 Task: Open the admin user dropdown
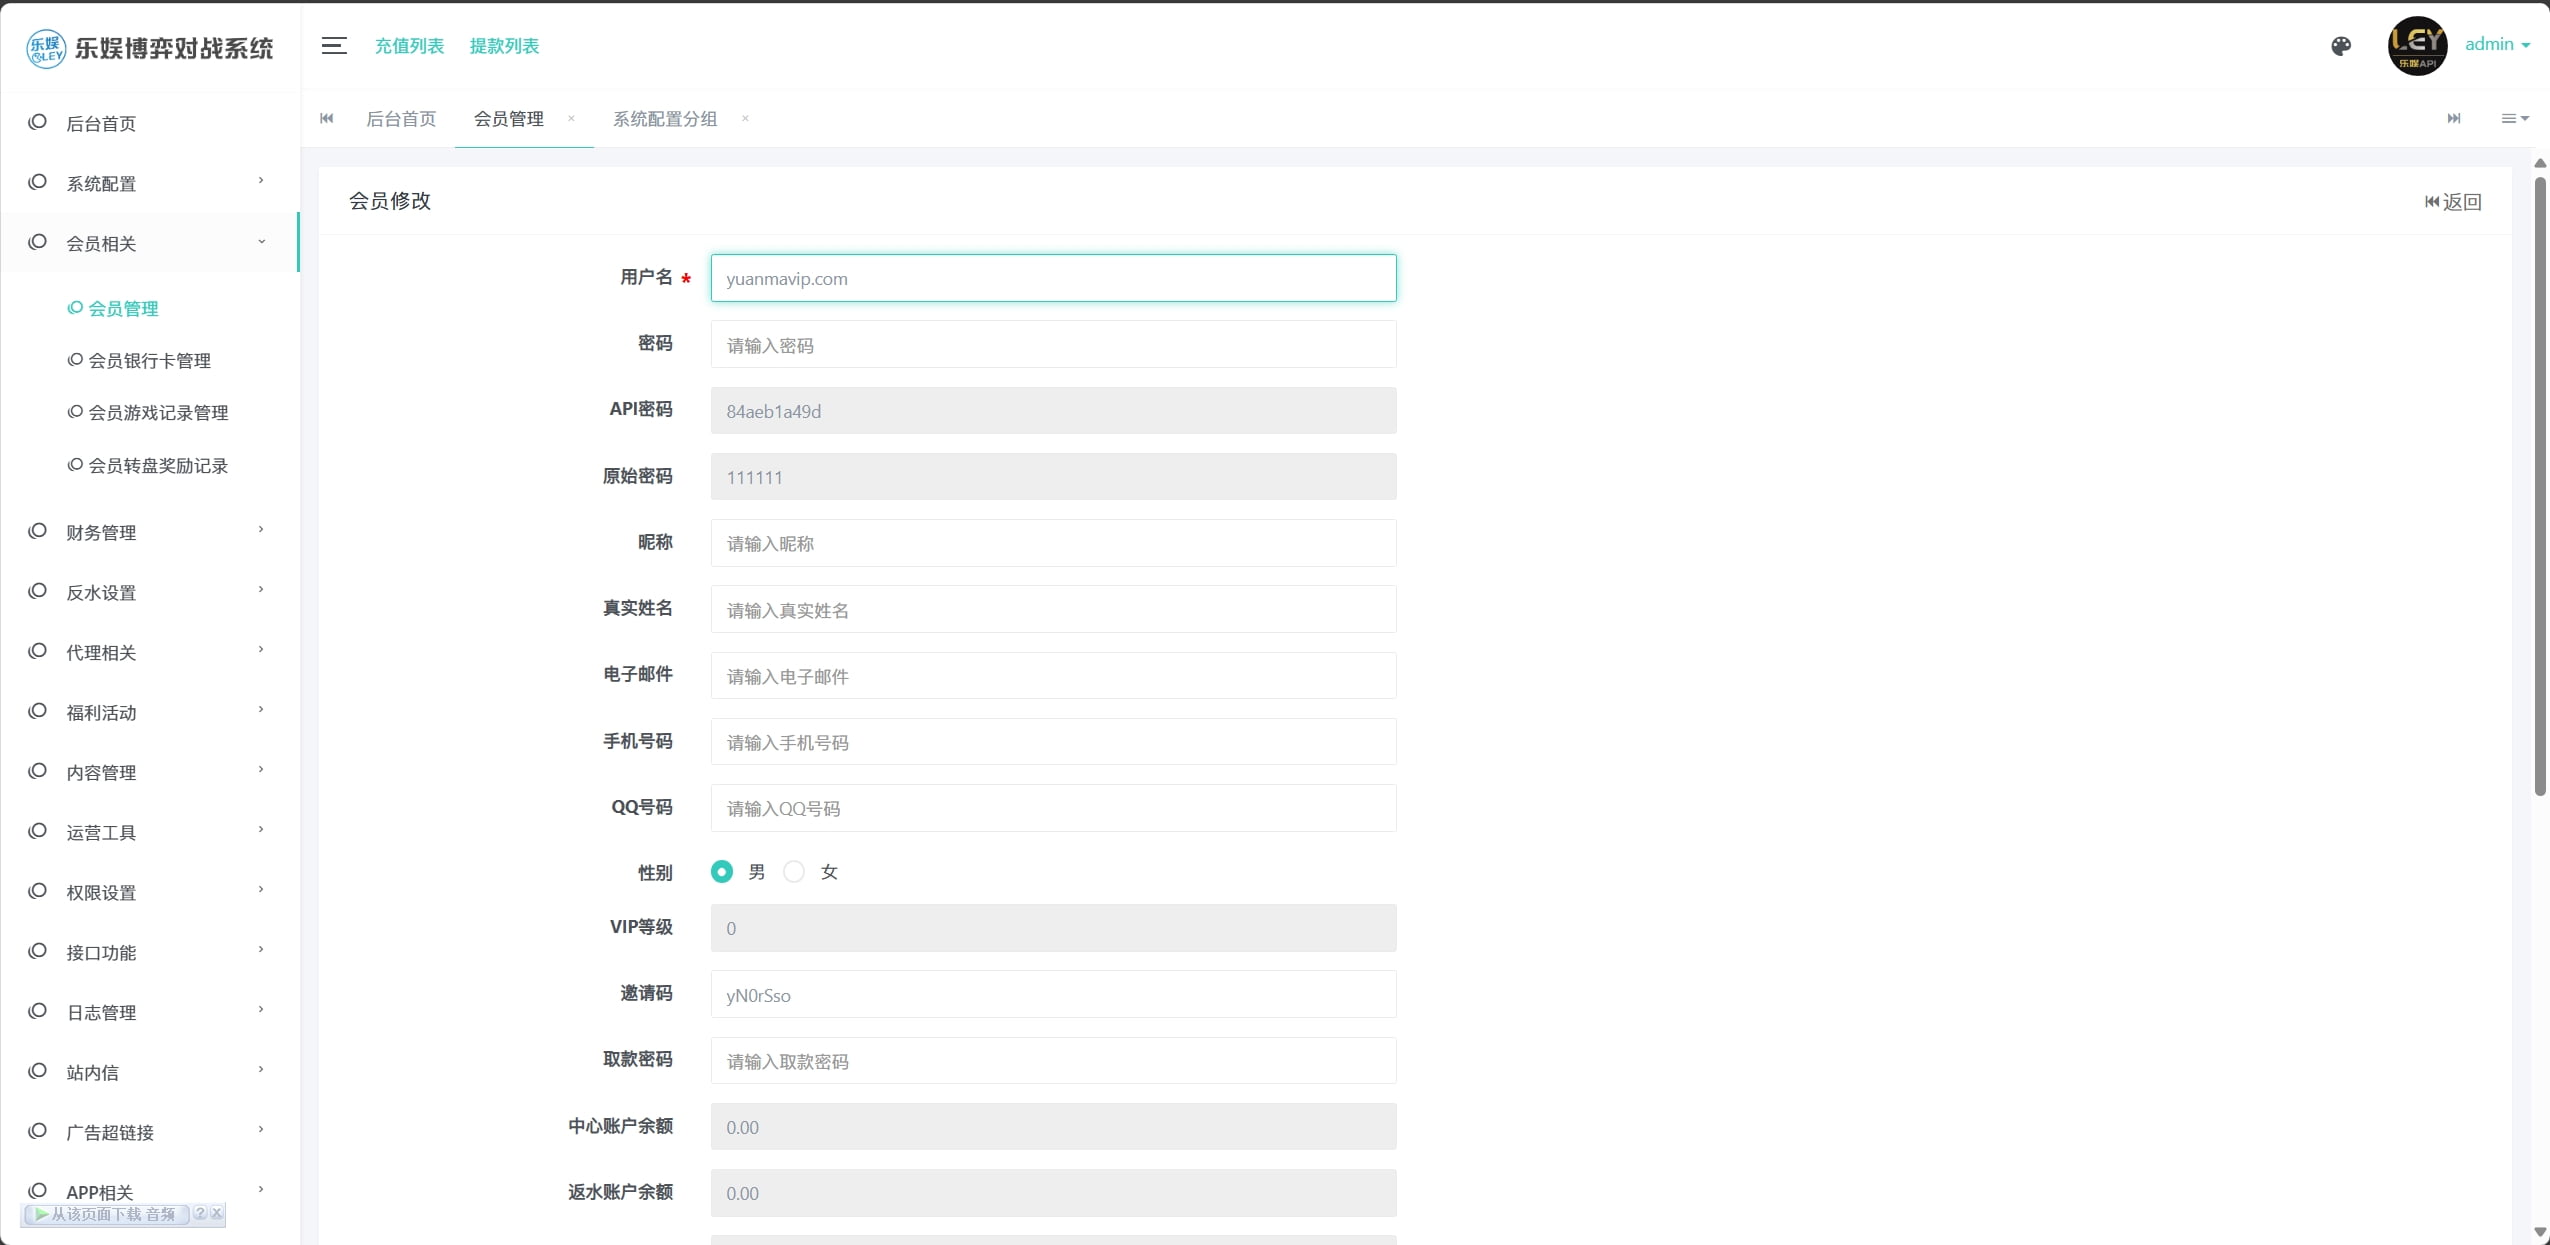pyautogui.click(x=2496, y=44)
